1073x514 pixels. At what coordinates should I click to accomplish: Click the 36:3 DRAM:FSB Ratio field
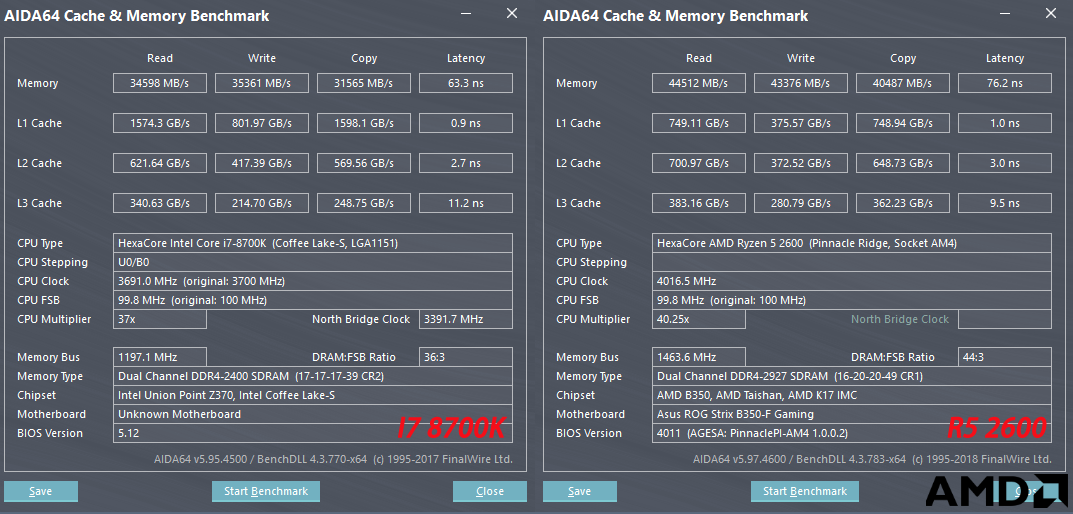[465, 357]
